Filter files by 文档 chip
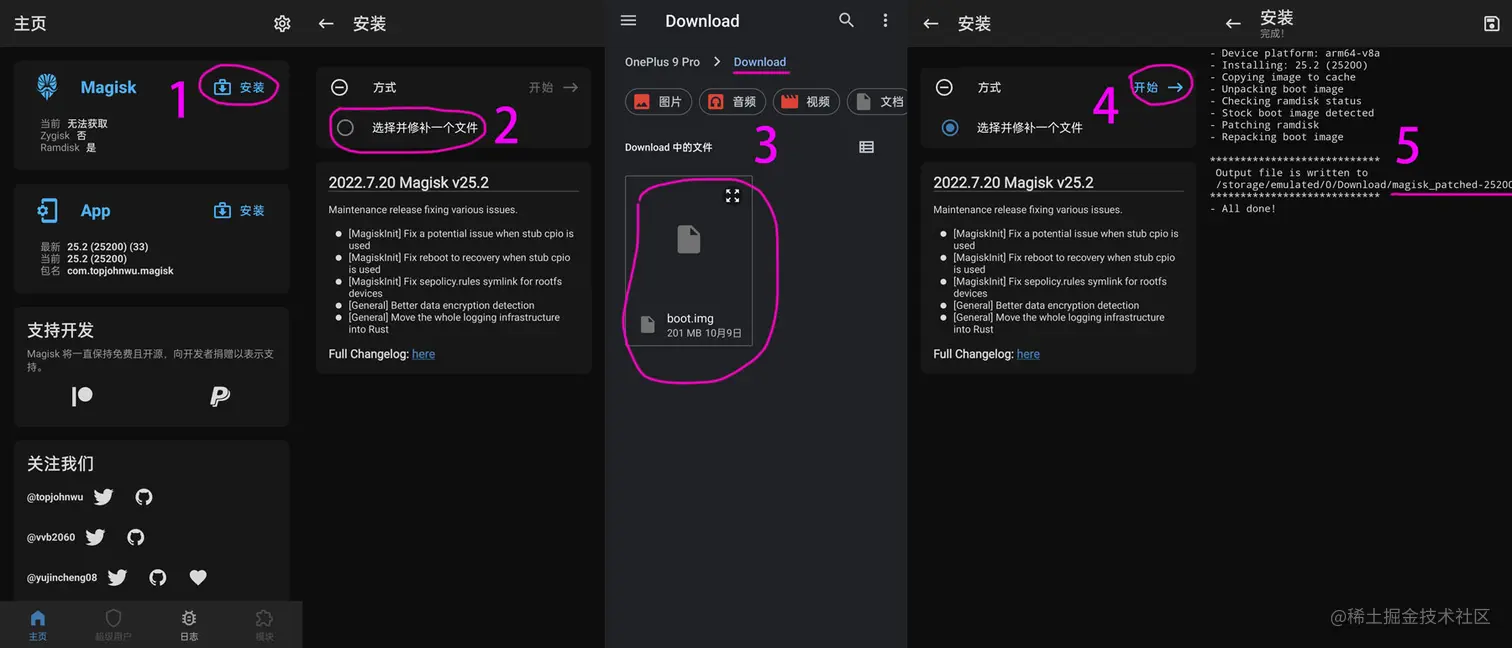The height and width of the screenshot is (648, 1512). pos(877,102)
